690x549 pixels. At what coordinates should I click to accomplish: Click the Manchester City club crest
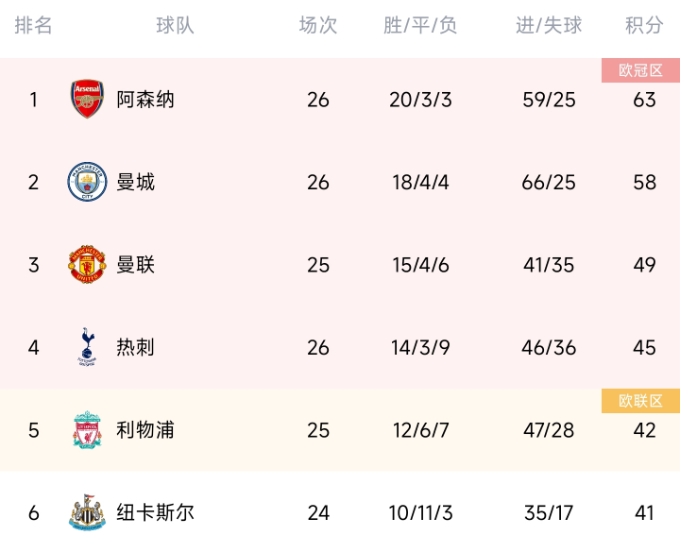87,182
